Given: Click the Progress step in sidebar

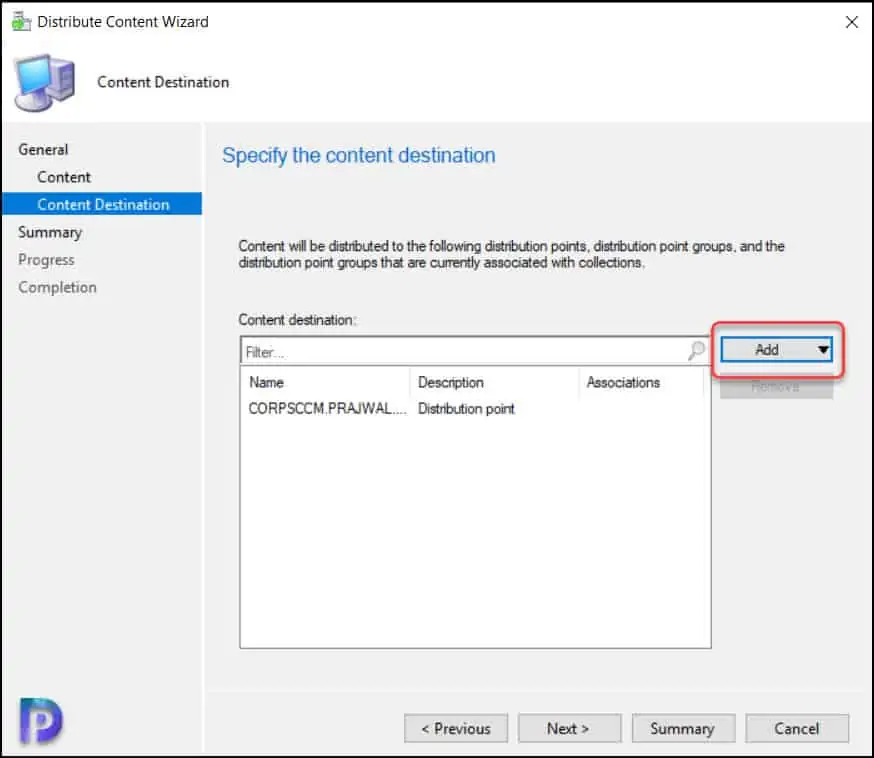Looking at the screenshot, I should coord(46,260).
